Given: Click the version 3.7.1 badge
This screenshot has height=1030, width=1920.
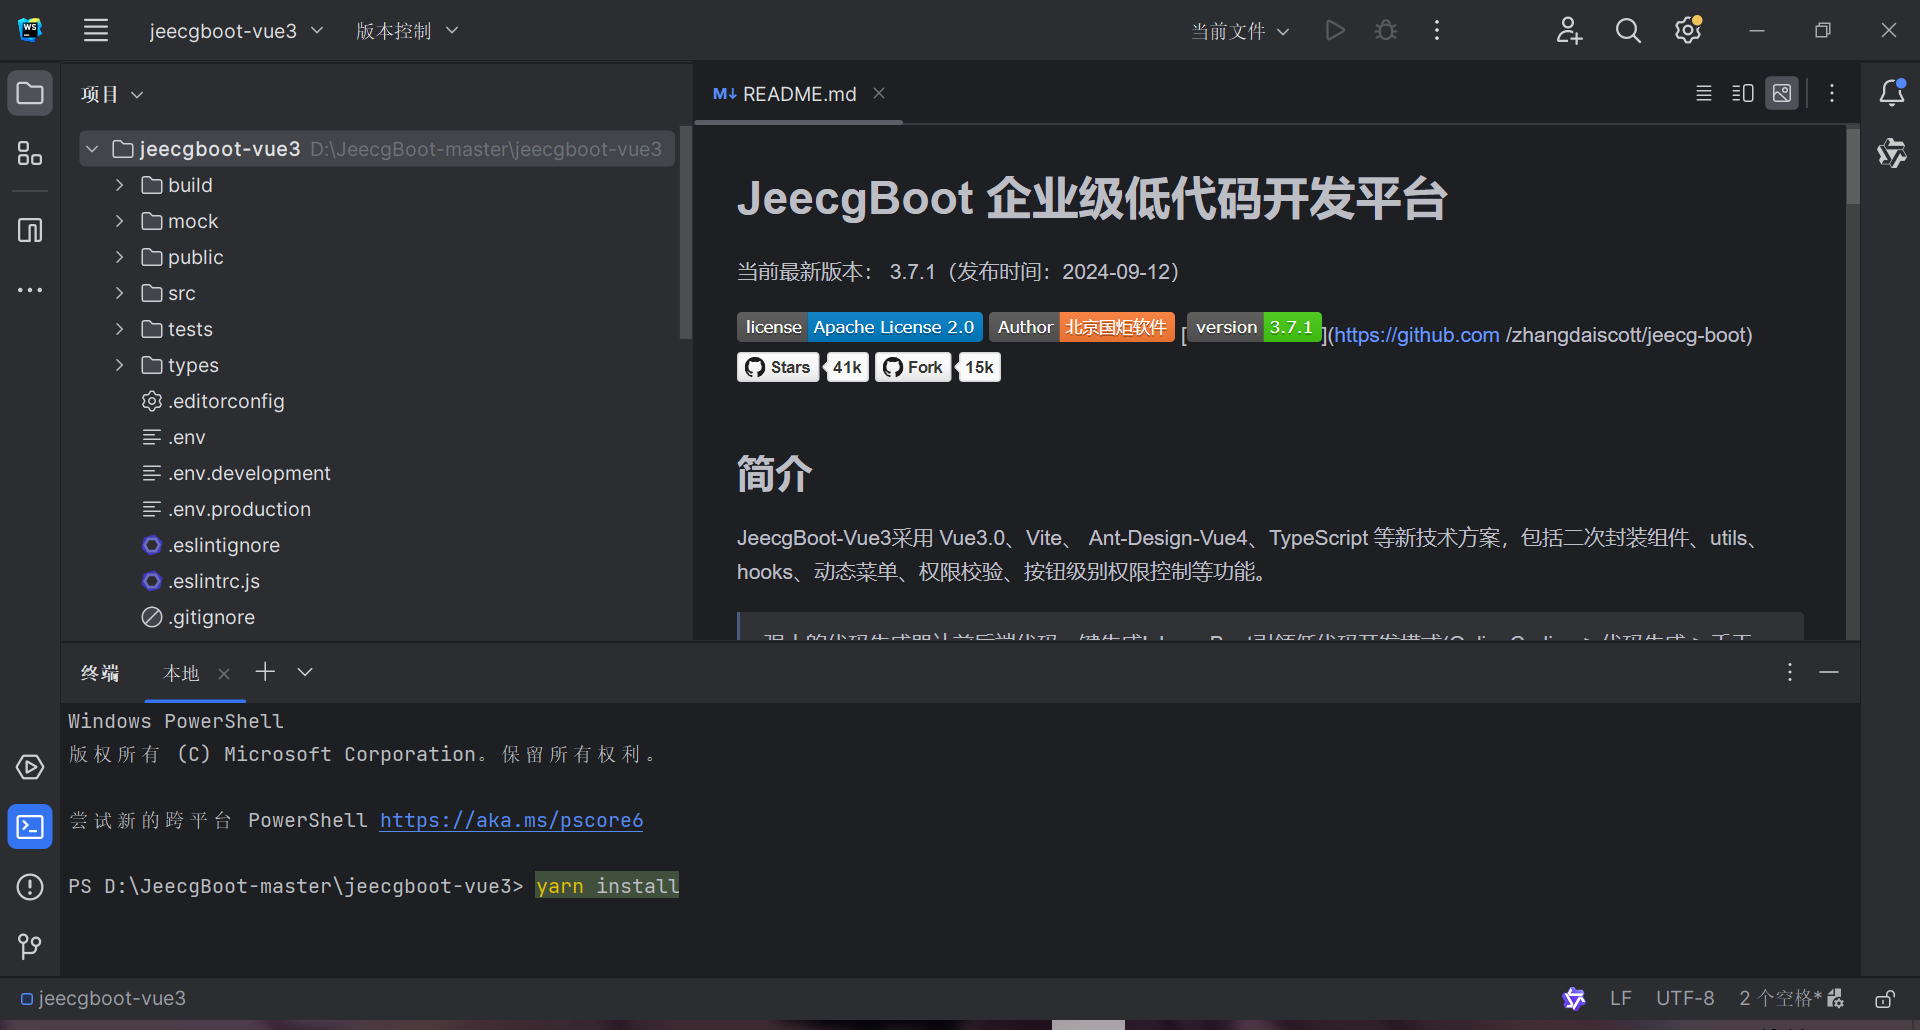Looking at the screenshot, I should pyautogui.click(x=1254, y=327).
